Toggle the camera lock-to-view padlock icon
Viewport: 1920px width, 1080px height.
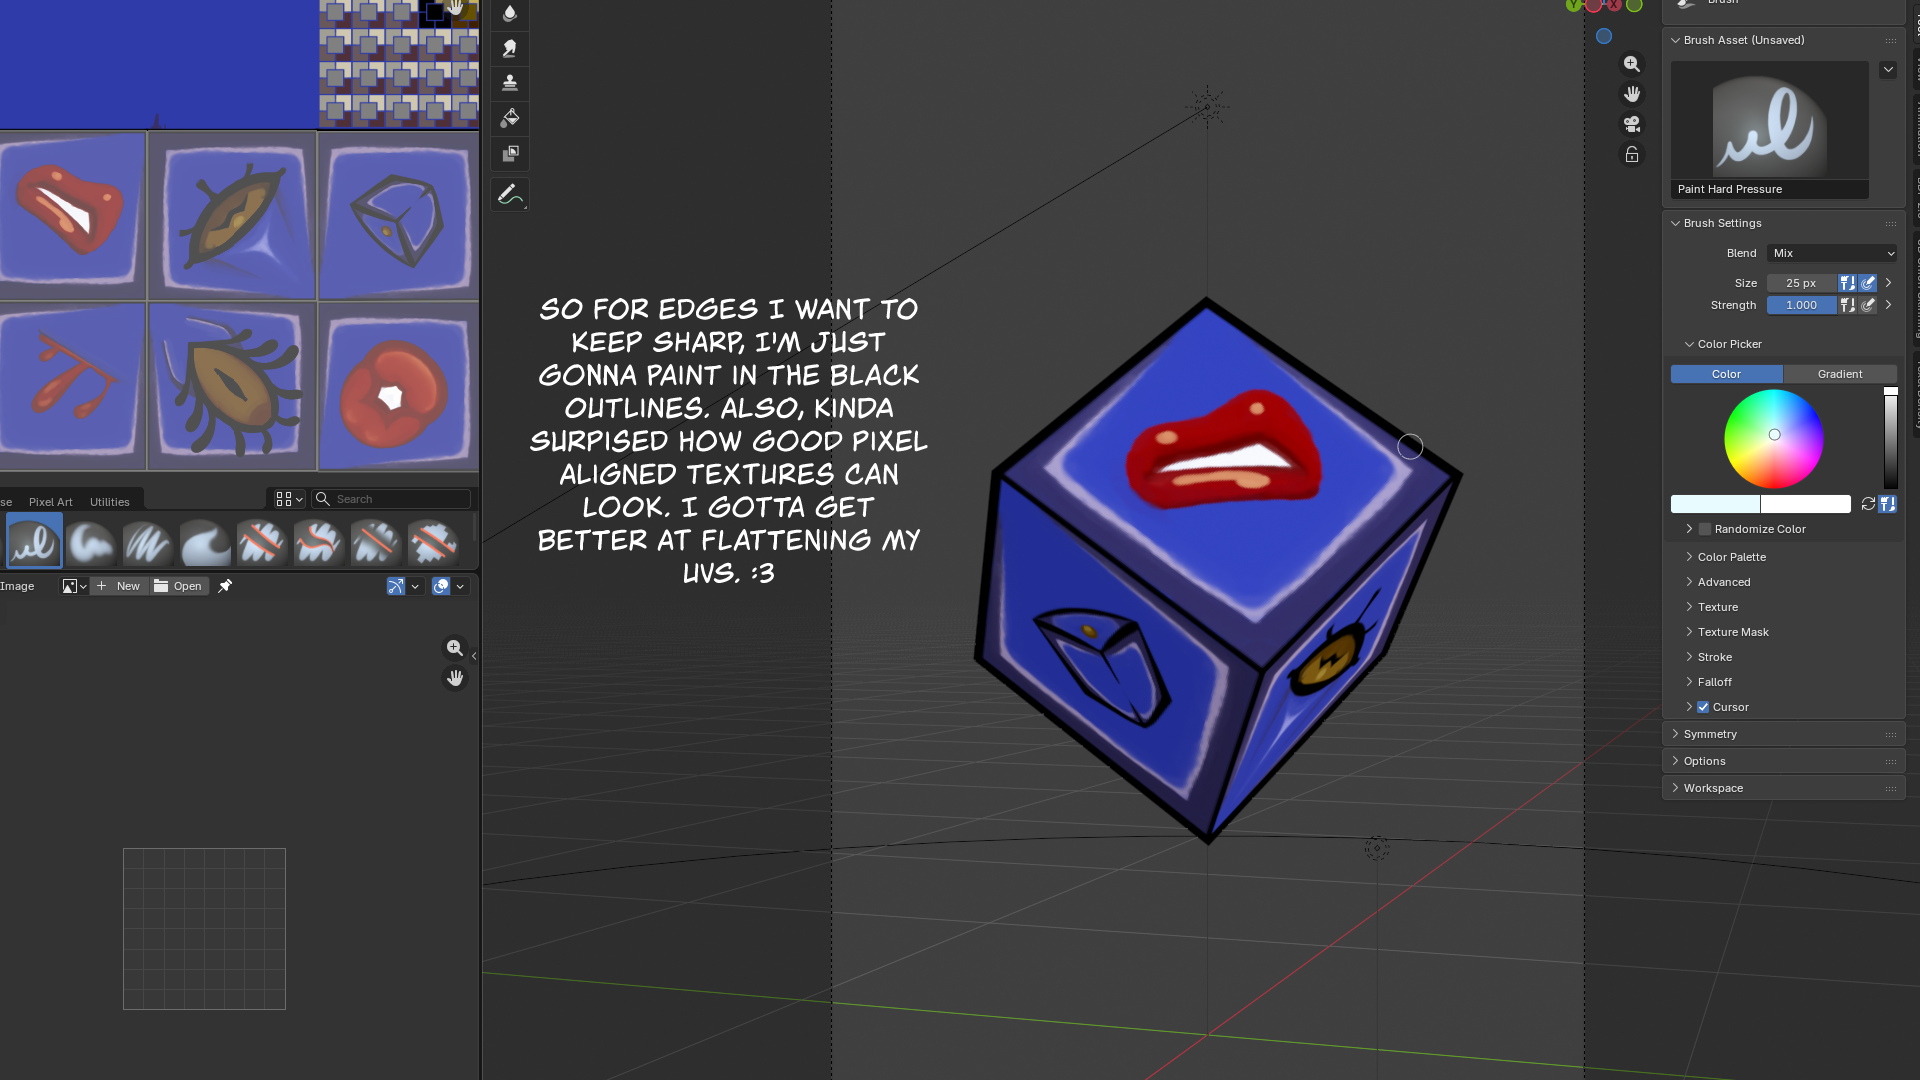(x=1632, y=154)
